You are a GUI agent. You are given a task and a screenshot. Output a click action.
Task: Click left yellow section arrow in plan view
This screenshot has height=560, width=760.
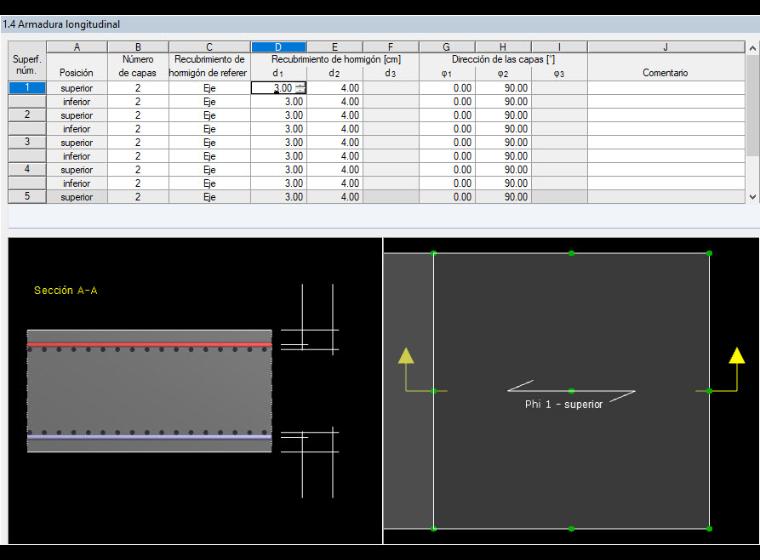(406, 356)
